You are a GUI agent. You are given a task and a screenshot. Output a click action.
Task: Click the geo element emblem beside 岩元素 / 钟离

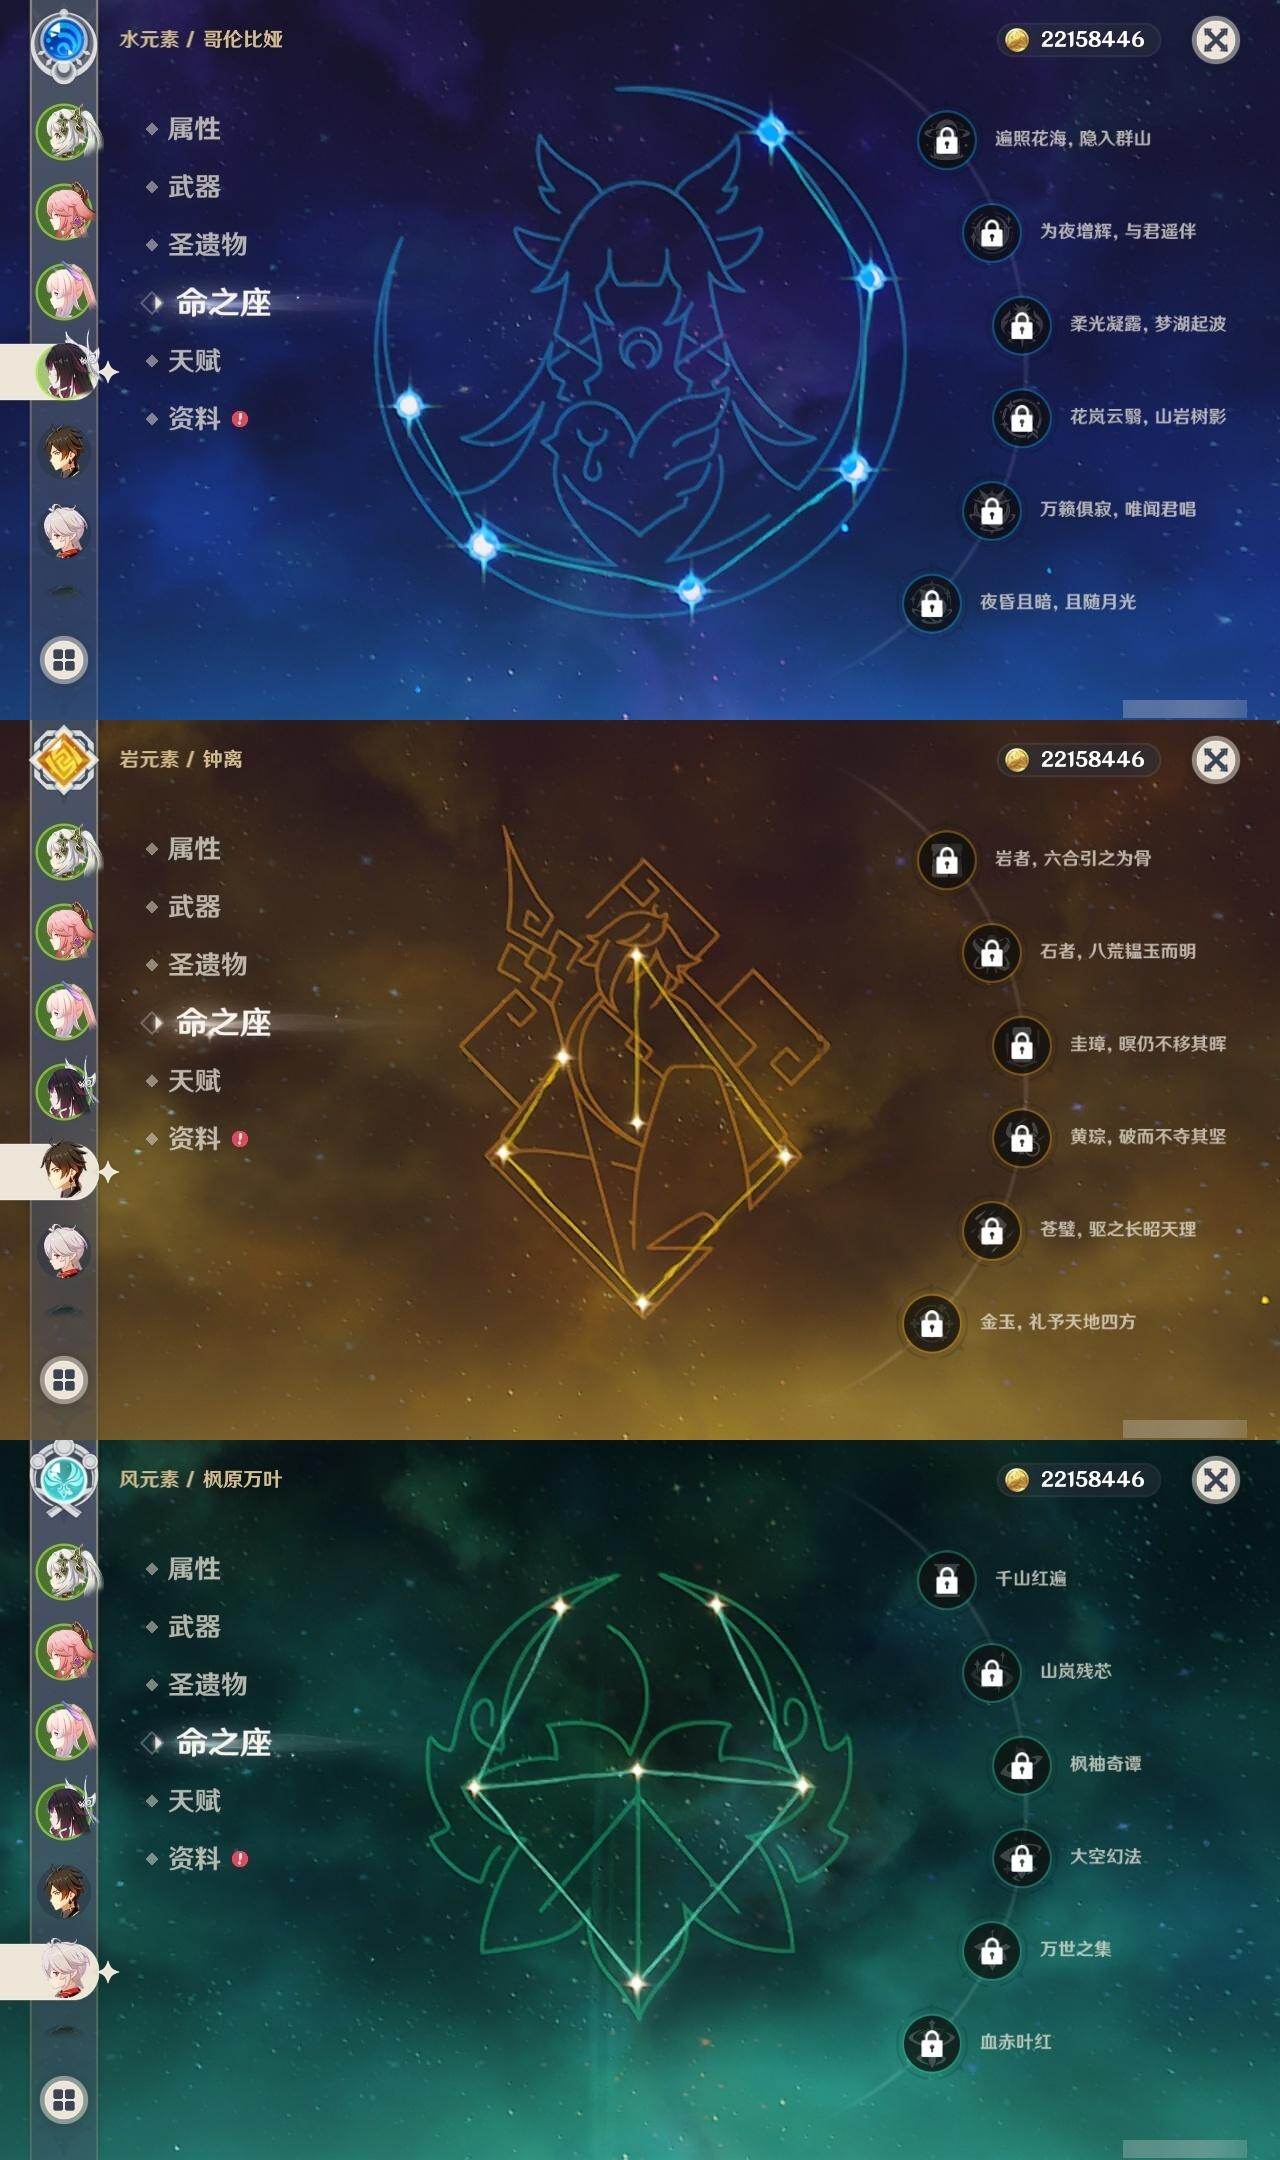click(64, 760)
